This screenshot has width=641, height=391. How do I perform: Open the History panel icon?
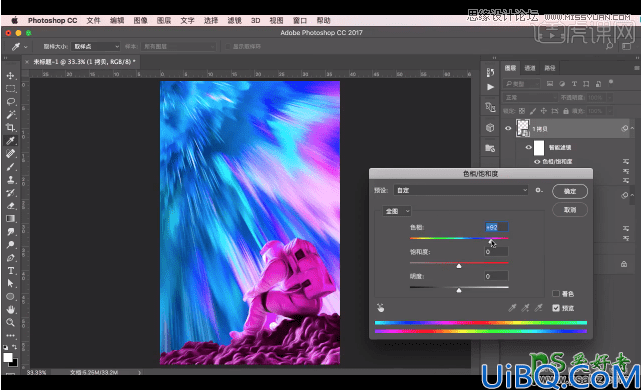490,72
